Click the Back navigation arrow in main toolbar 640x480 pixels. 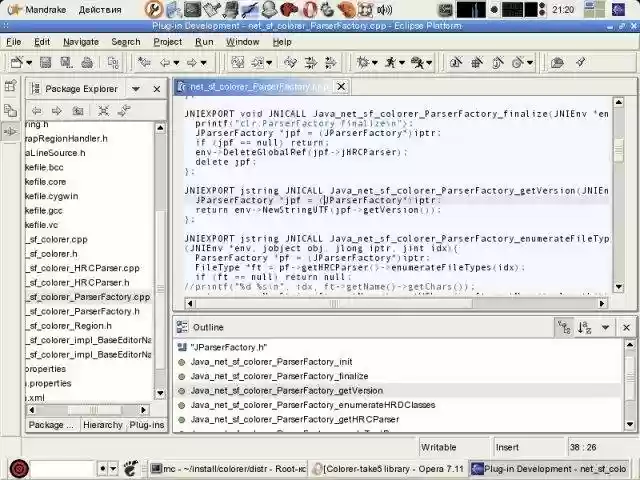(165, 62)
